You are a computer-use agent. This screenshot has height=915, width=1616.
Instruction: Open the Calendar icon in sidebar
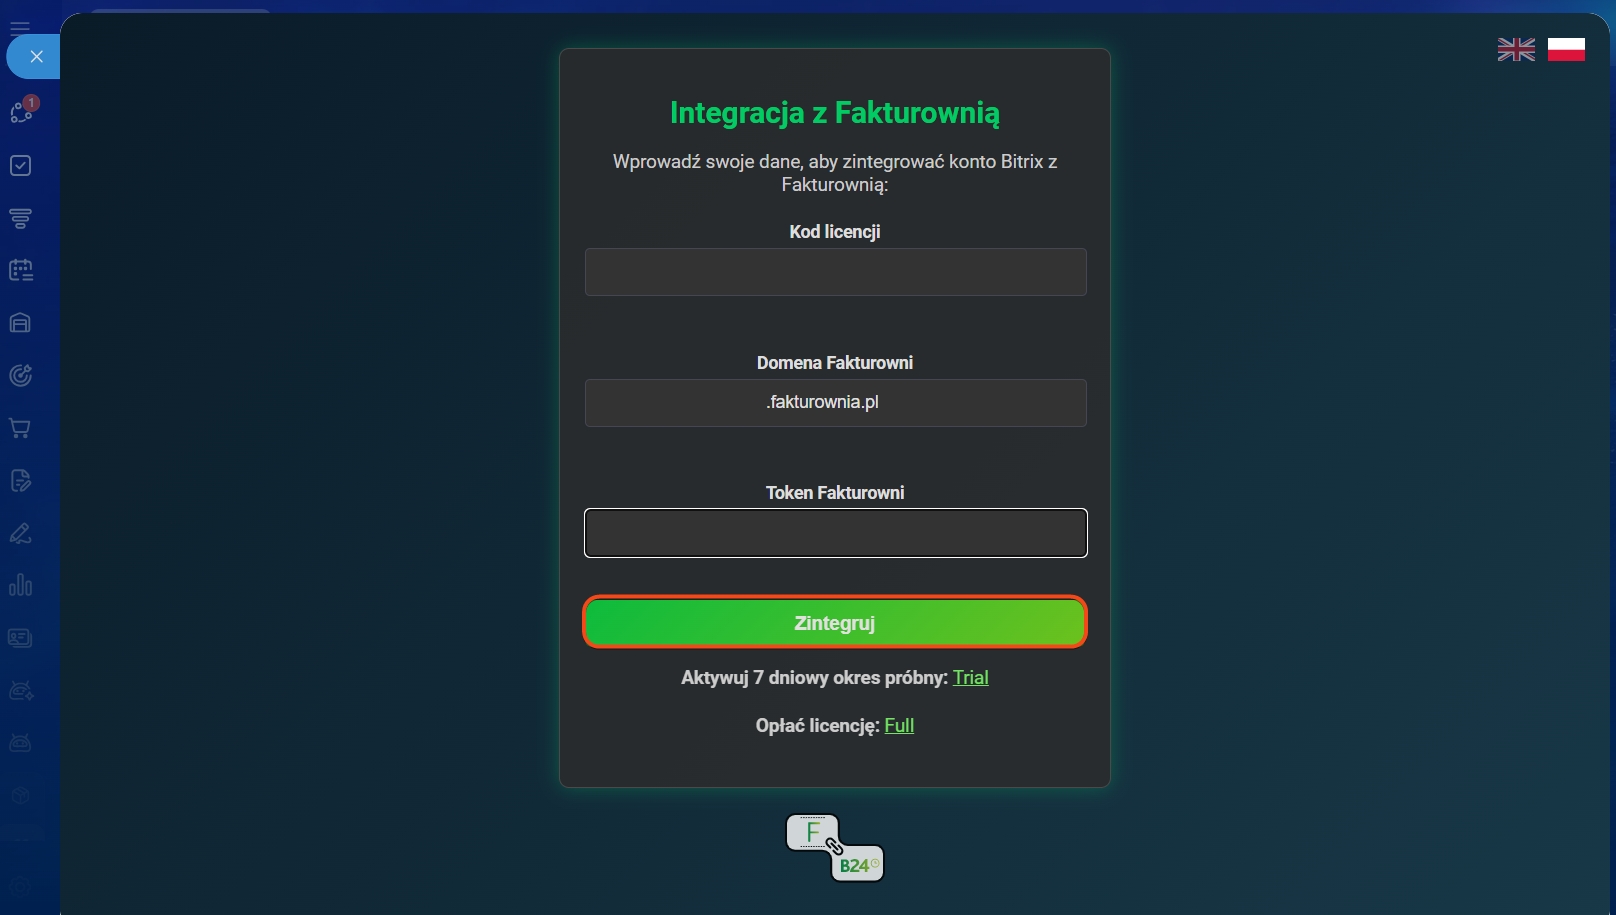tap(21, 270)
